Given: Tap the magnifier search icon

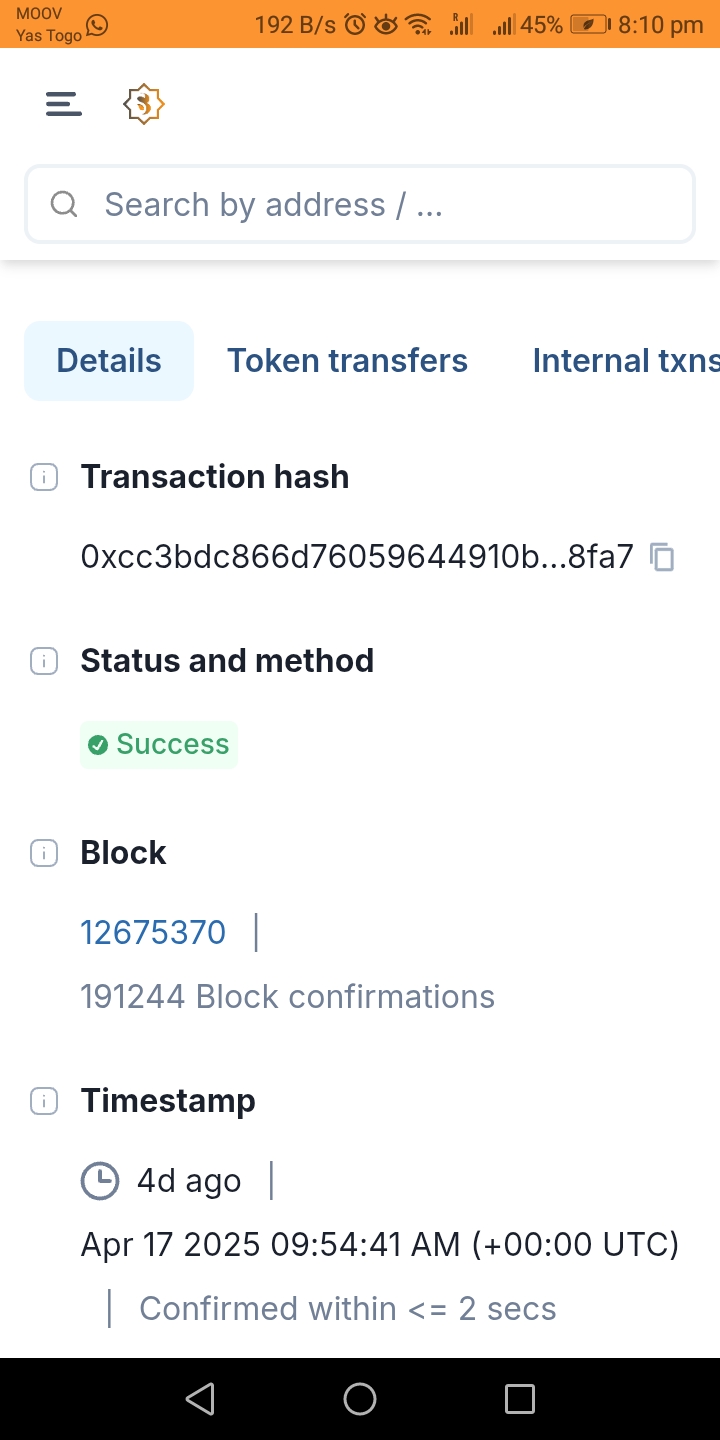Looking at the screenshot, I should pyautogui.click(x=64, y=205).
